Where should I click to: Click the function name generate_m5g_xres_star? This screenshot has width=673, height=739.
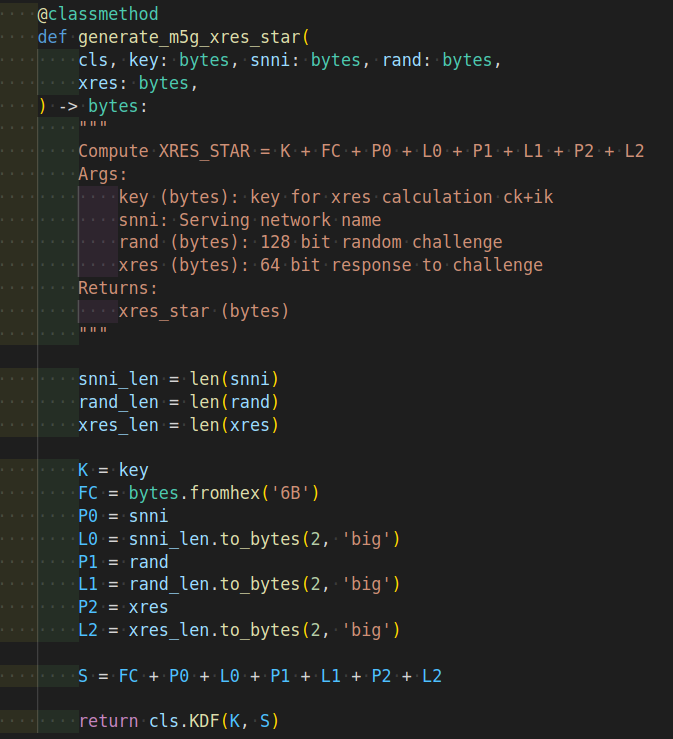(x=189, y=37)
